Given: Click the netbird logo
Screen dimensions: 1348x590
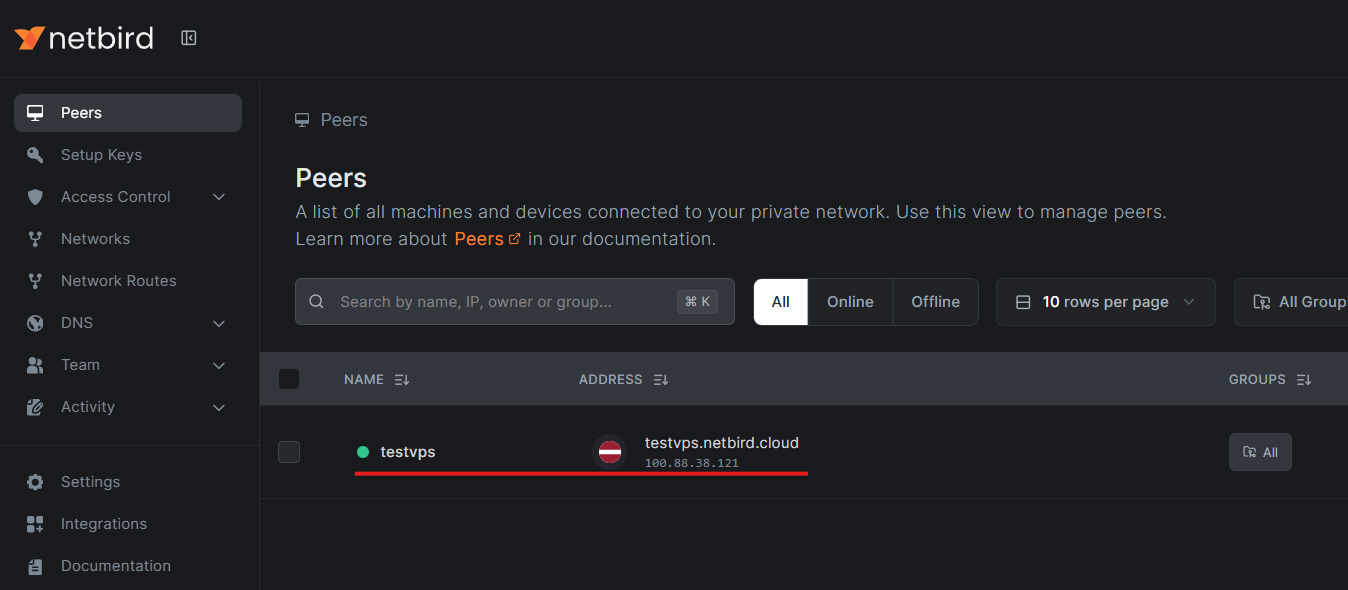Looking at the screenshot, I should (84, 38).
